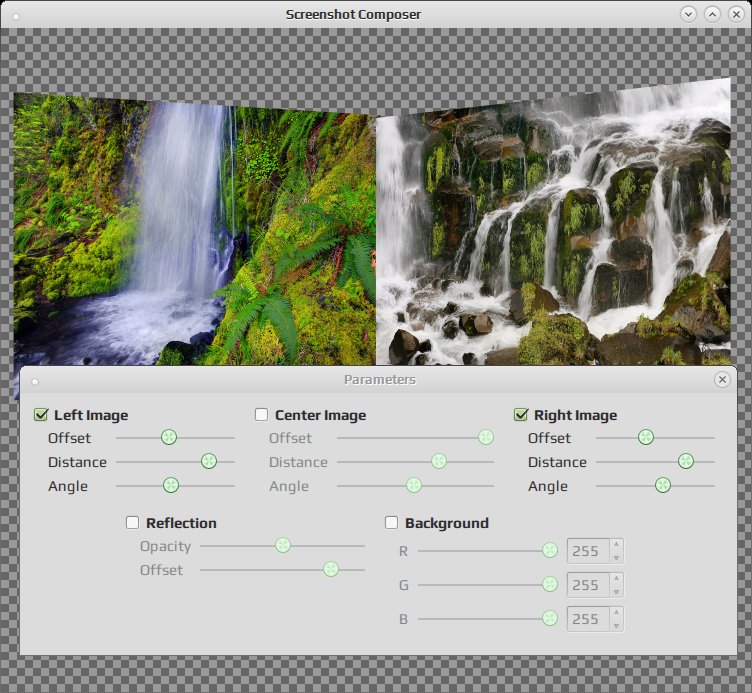752x693 pixels.
Task: Increase the G value with up arrow
Action: [616, 578]
